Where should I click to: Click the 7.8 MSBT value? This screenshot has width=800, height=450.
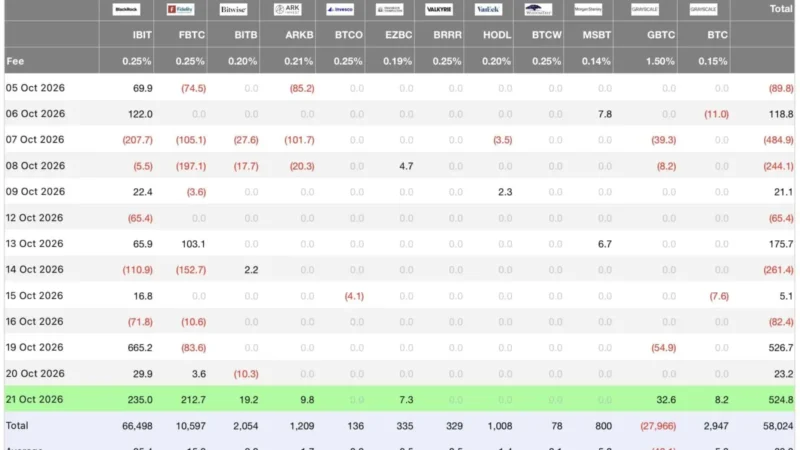[605, 114]
